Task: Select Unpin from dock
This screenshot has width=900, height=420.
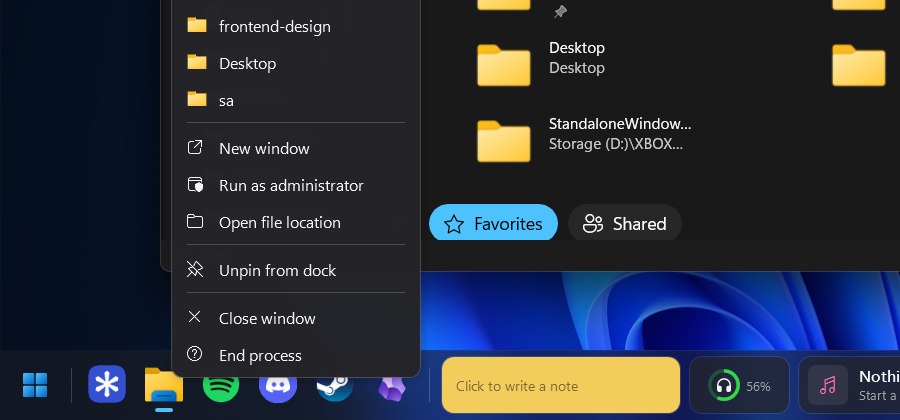Action: pyautogui.click(x=296, y=270)
